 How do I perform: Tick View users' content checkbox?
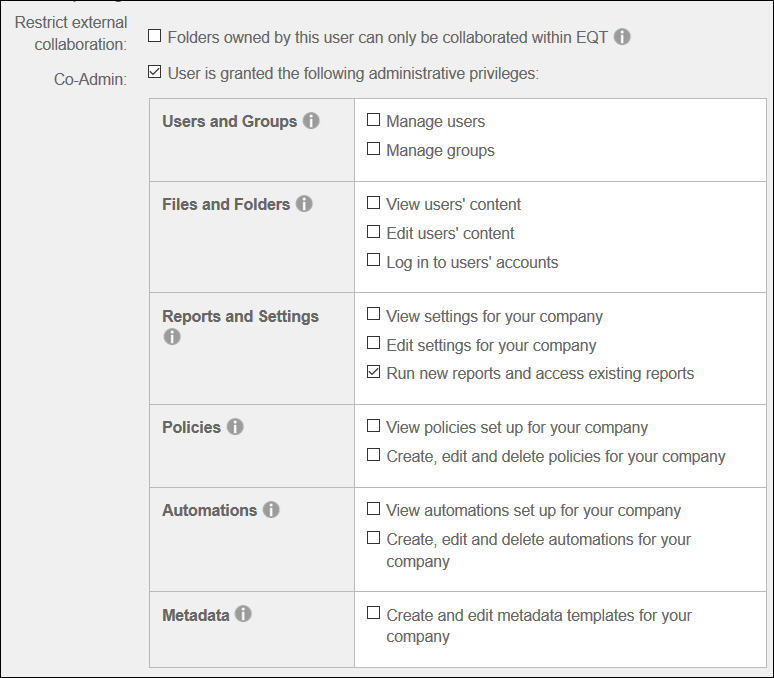click(x=374, y=204)
